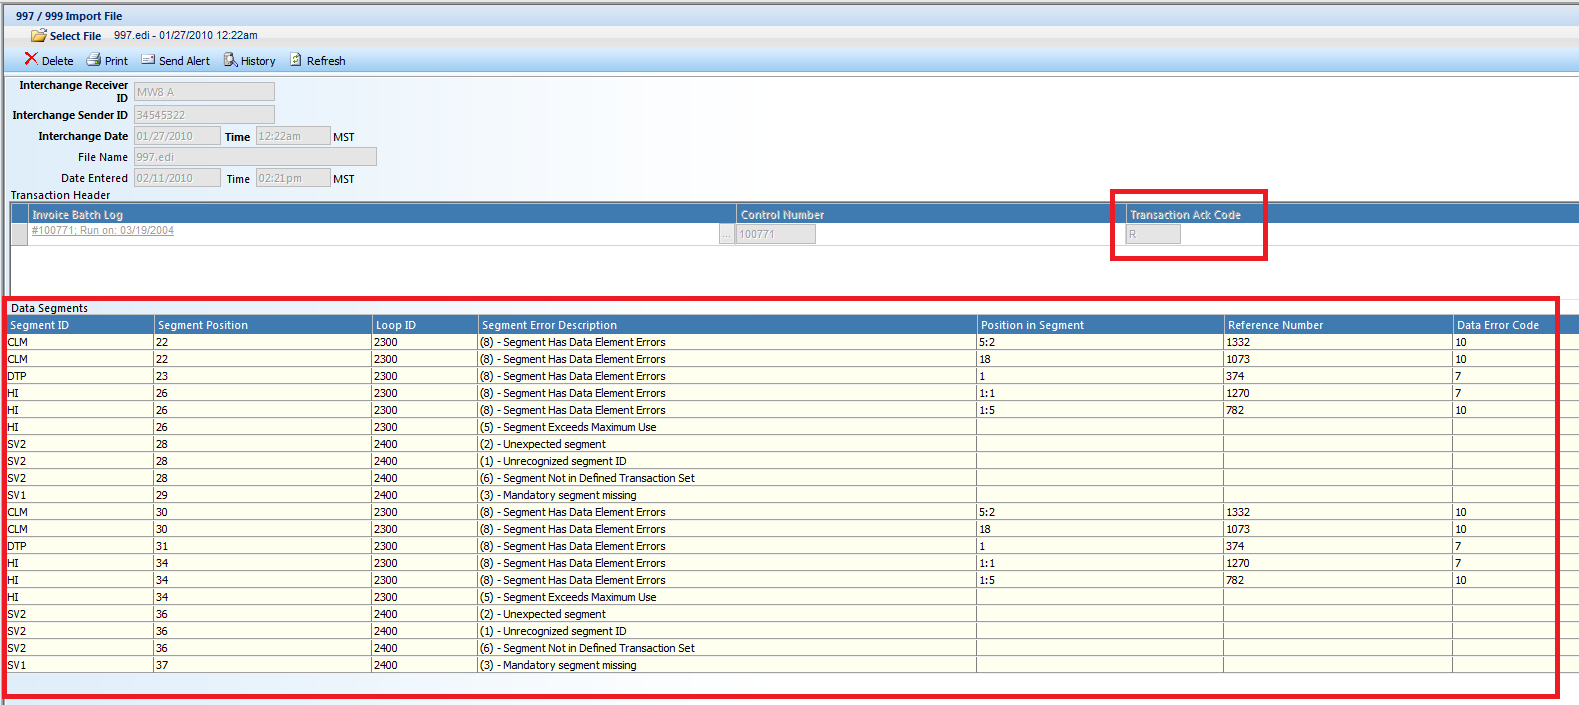Click the Select File folder icon
Image resolution: width=1579 pixels, height=705 pixels.
click(38, 35)
